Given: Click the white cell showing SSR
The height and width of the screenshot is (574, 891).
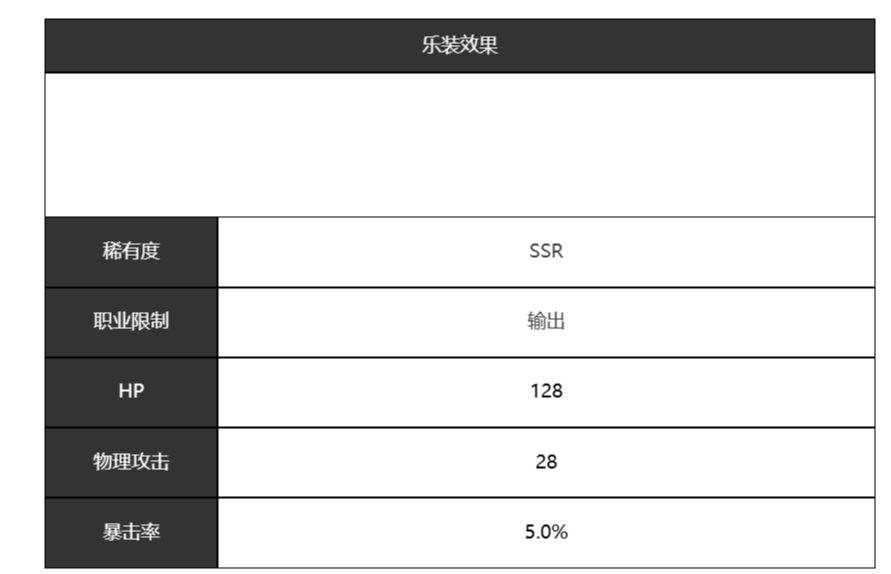Looking at the screenshot, I should click(700, 251).
